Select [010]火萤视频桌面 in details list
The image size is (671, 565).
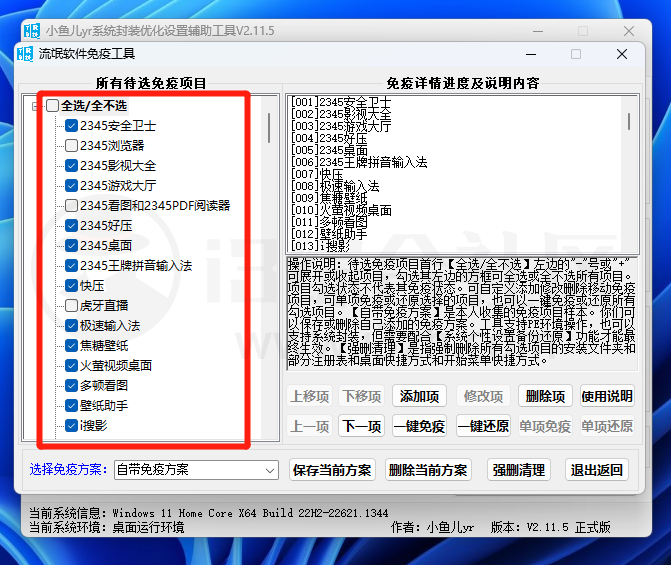click(x=341, y=210)
